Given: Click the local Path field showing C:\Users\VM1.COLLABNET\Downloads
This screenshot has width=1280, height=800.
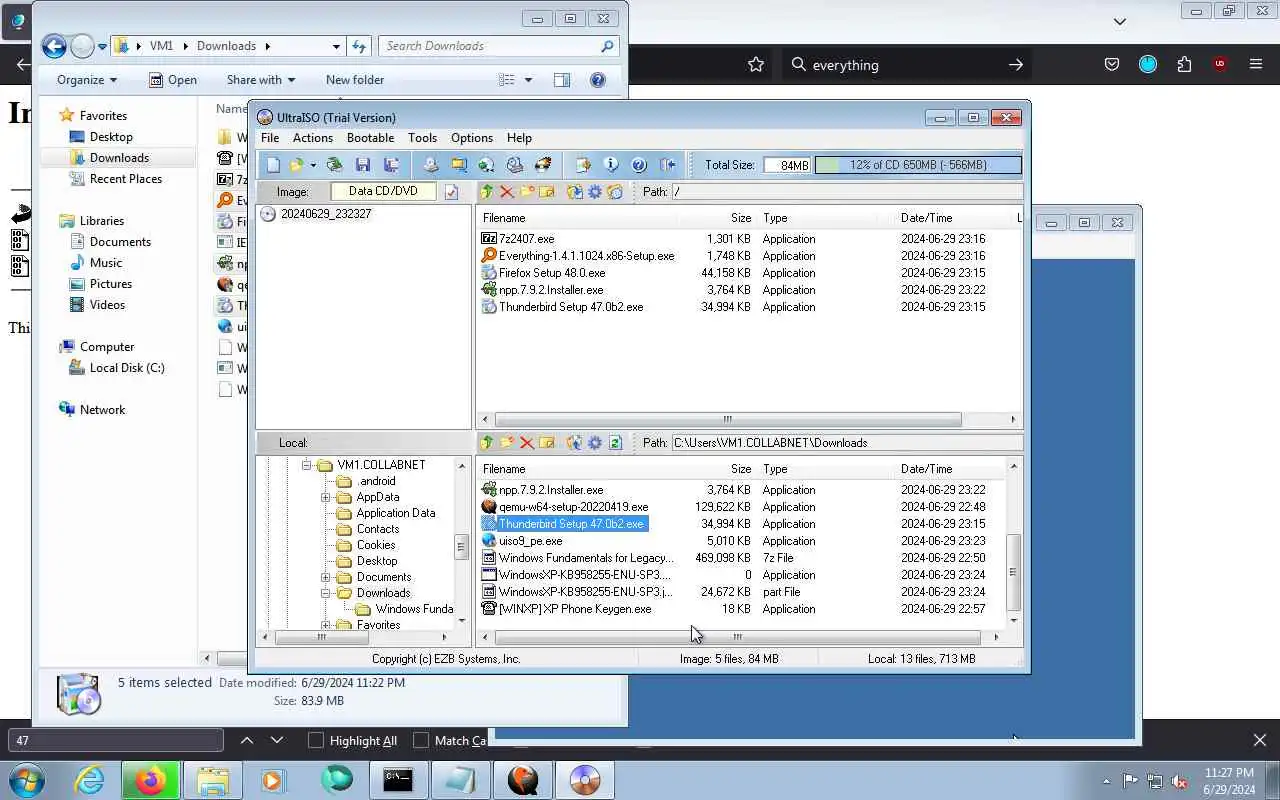Looking at the screenshot, I should click(846, 442).
